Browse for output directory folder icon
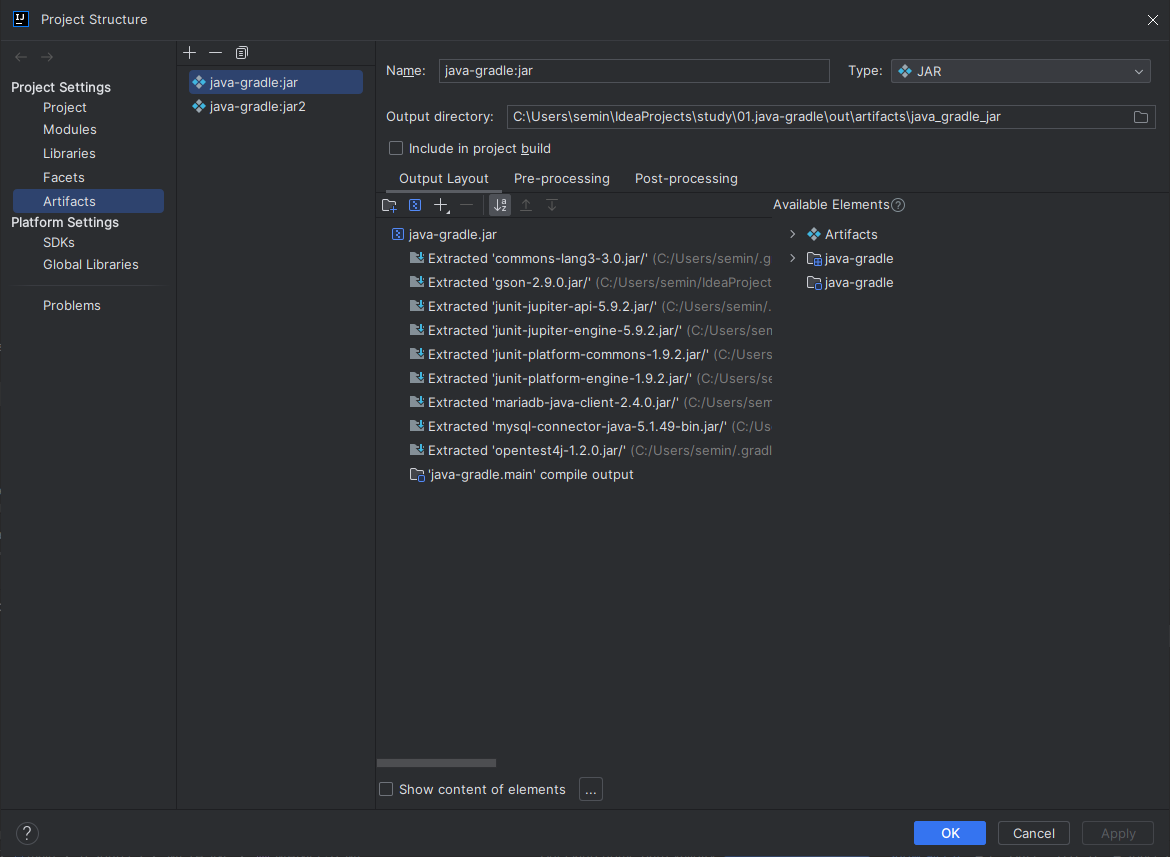Viewport: 1170px width, 857px height. pos(1141,117)
